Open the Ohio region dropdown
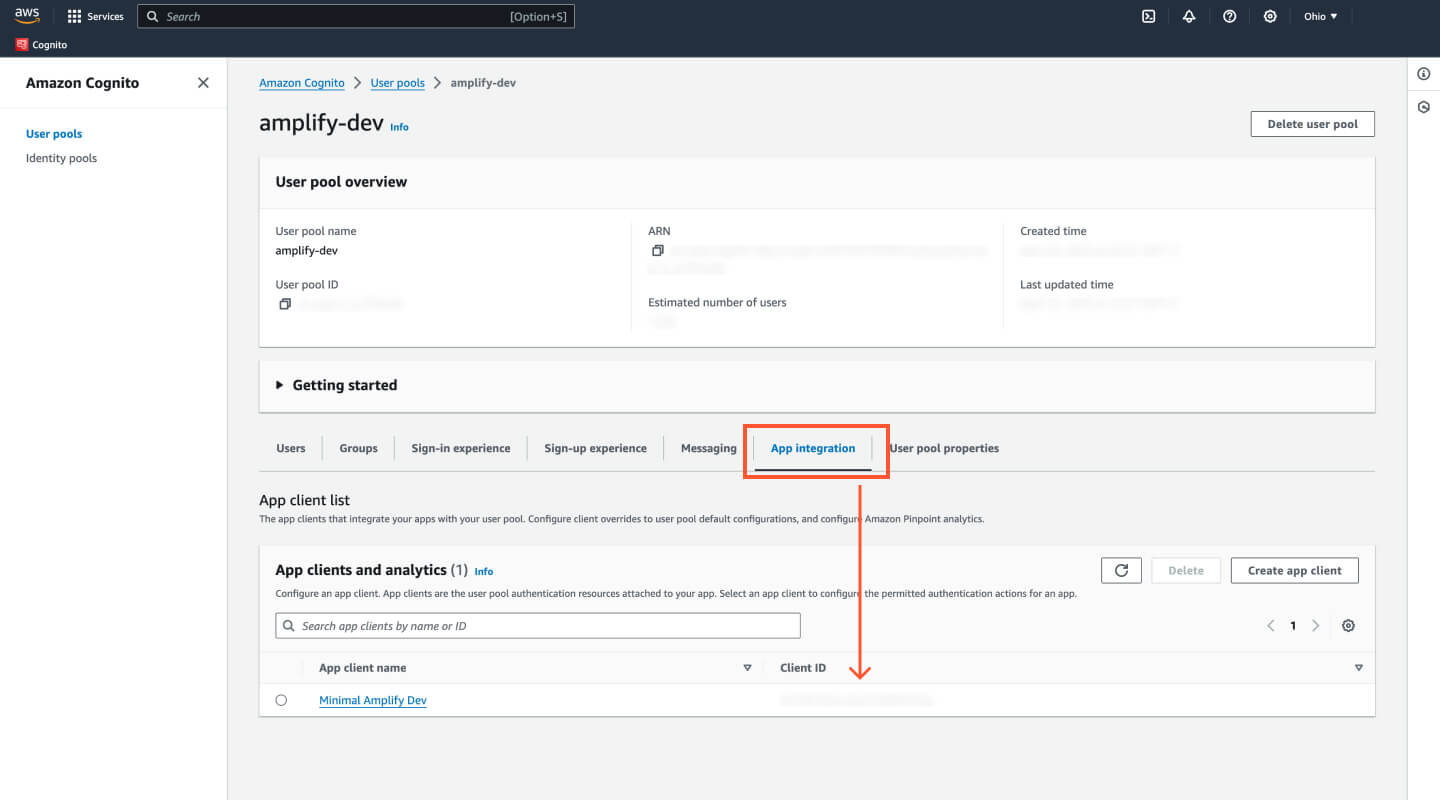Screen dimensions: 1440x800 click(x=1320, y=16)
